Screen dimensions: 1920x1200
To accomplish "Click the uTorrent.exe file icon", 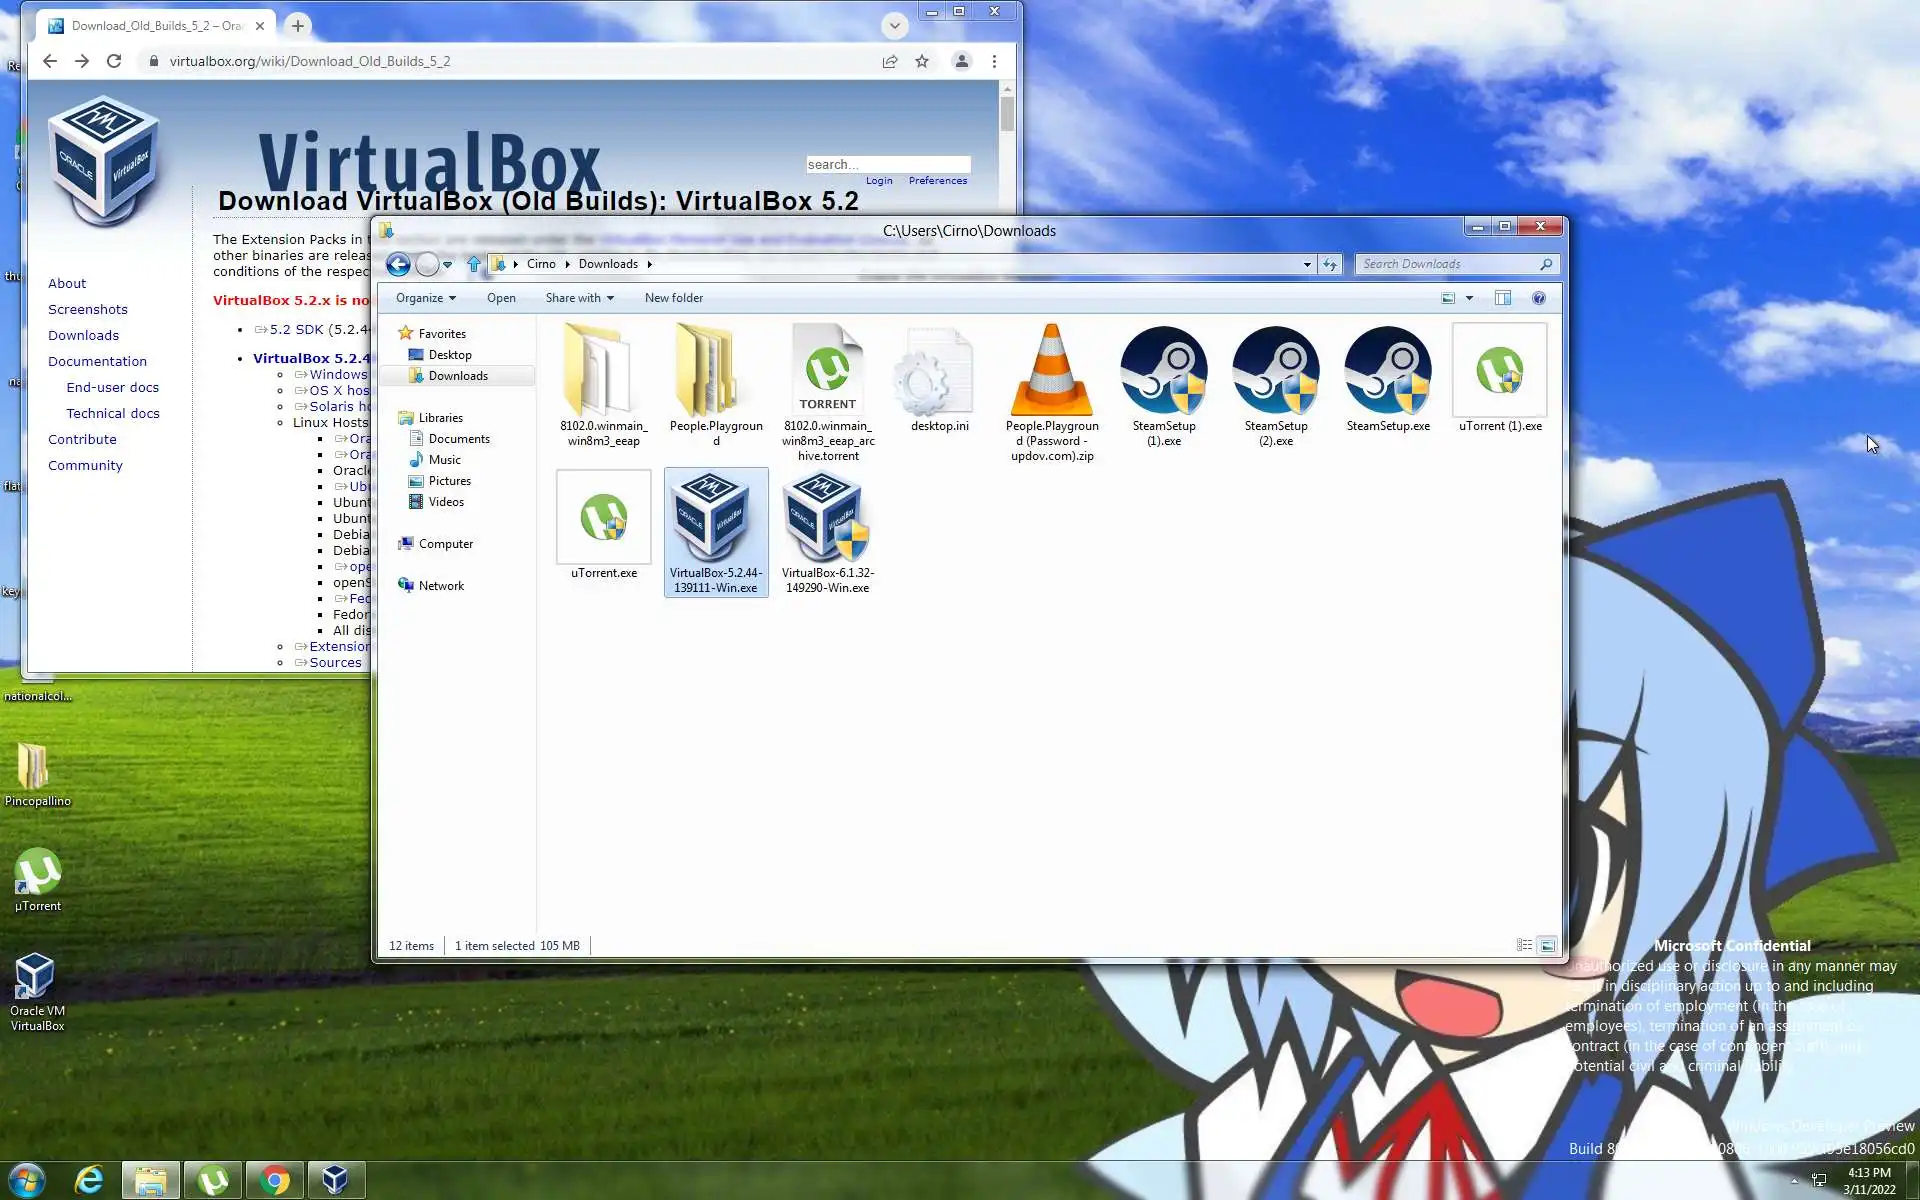I will (x=603, y=518).
